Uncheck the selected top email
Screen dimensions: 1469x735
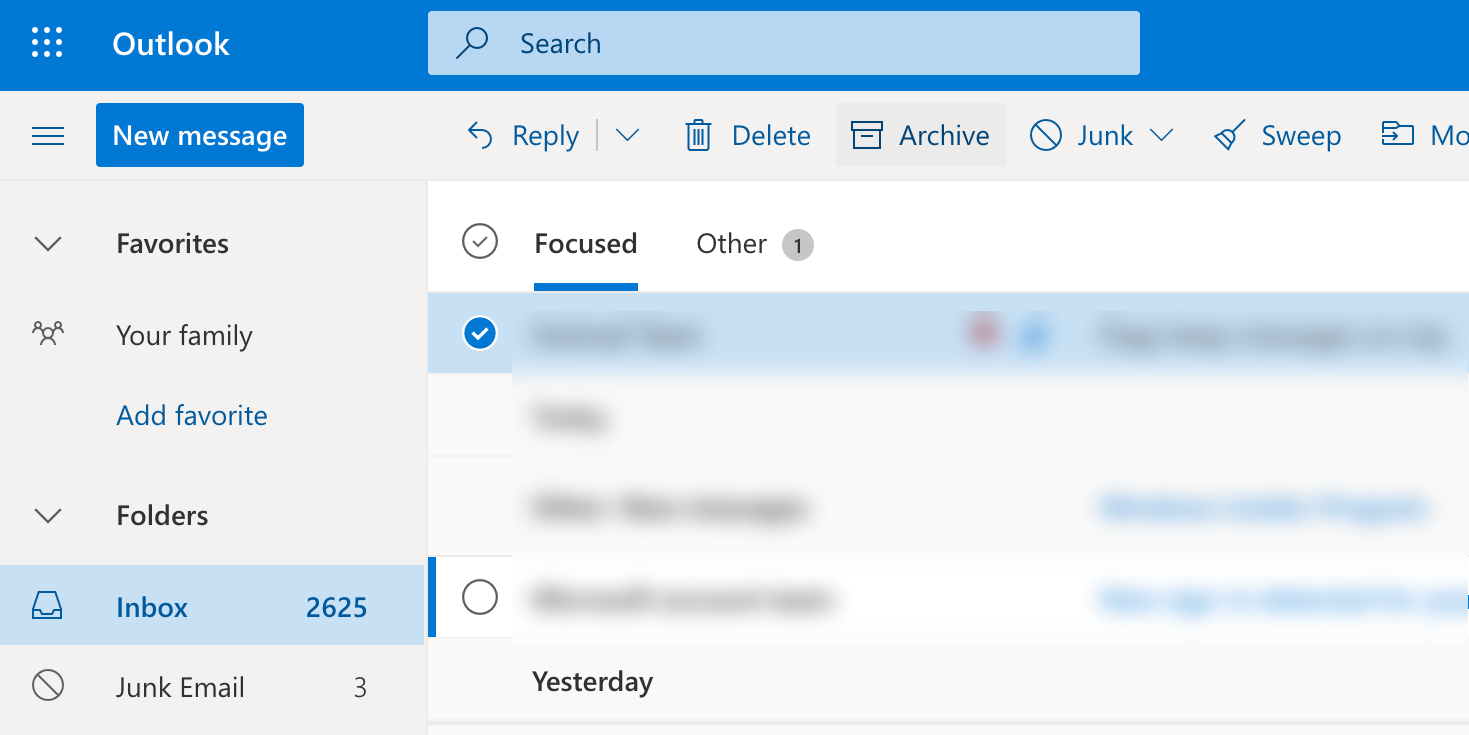[480, 333]
